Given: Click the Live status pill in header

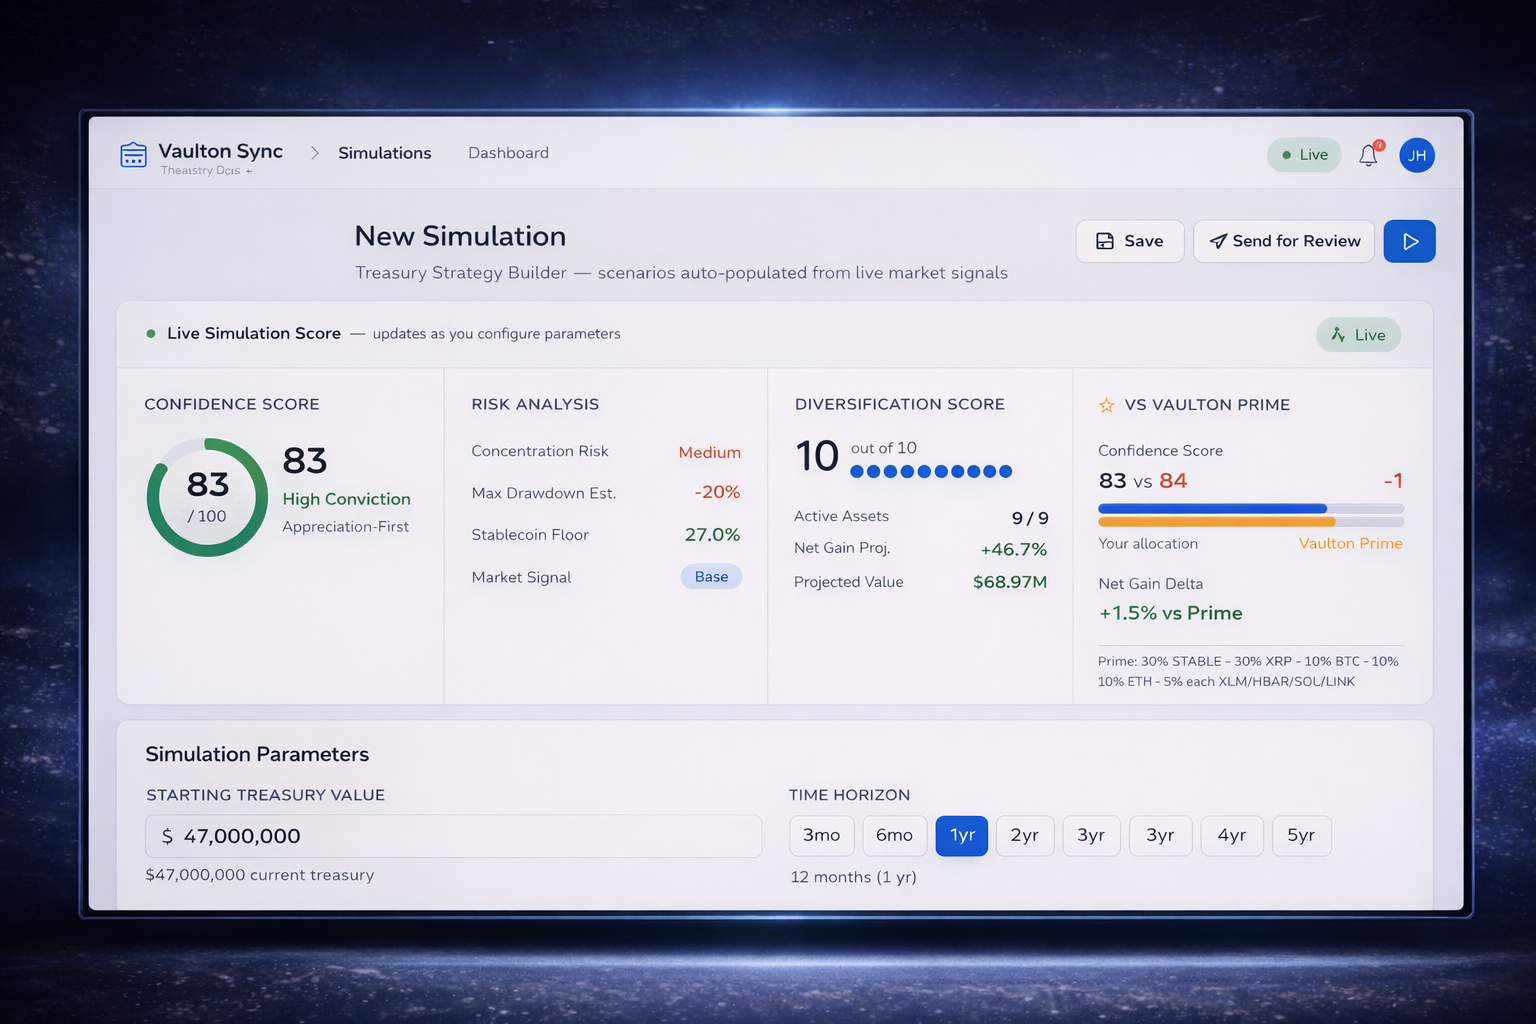Looking at the screenshot, I should click(1304, 155).
